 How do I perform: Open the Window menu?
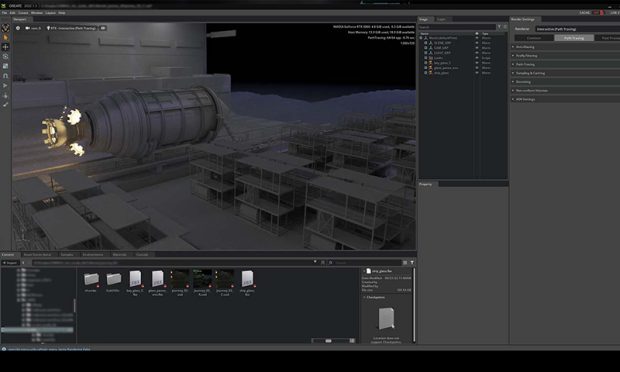(37, 13)
